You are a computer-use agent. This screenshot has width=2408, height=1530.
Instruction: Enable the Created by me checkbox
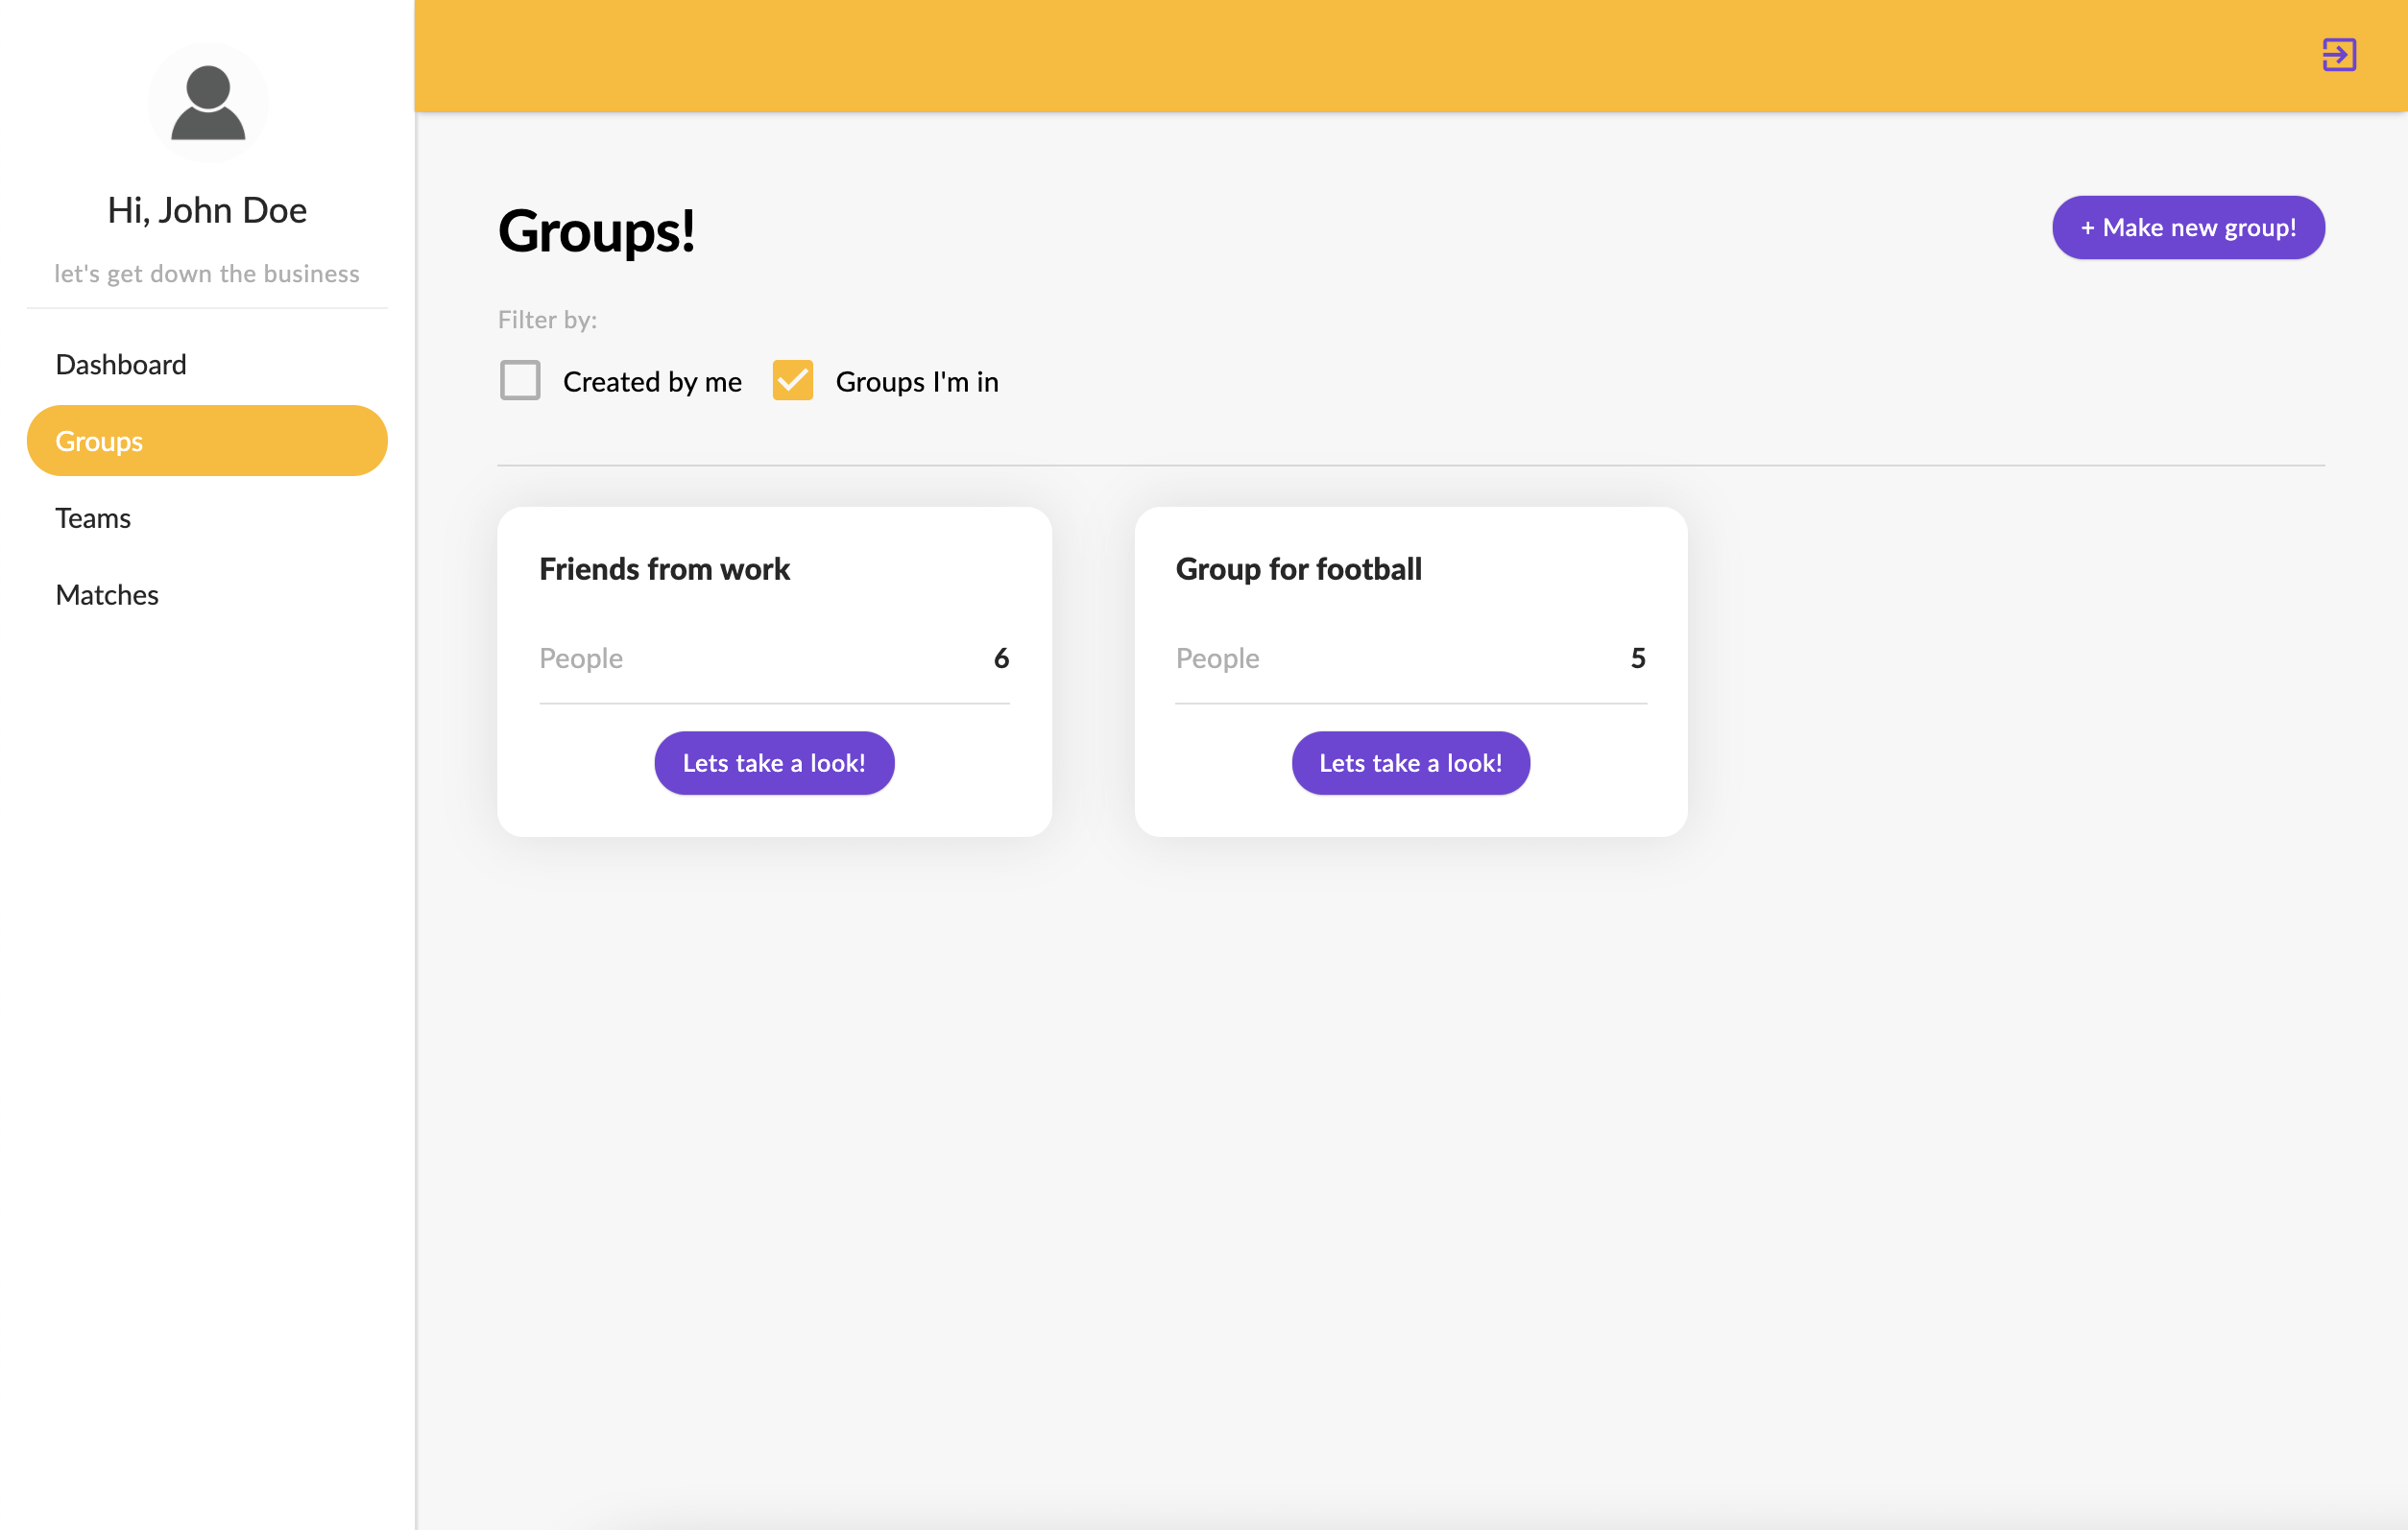click(520, 381)
